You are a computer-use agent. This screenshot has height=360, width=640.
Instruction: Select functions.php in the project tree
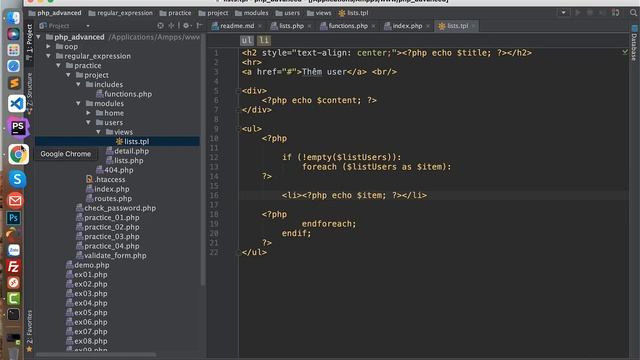click(124, 94)
